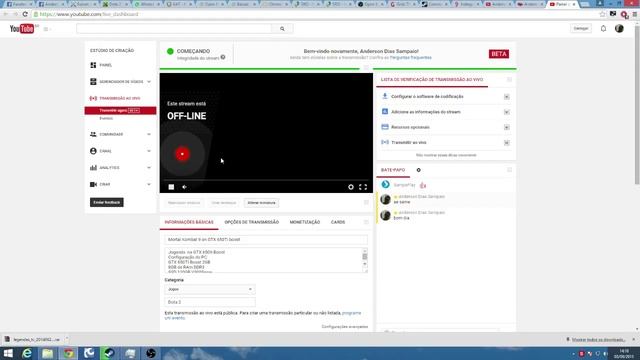Click the stream health help icon
This screenshot has width=640, height=360.
[x=223, y=57]
